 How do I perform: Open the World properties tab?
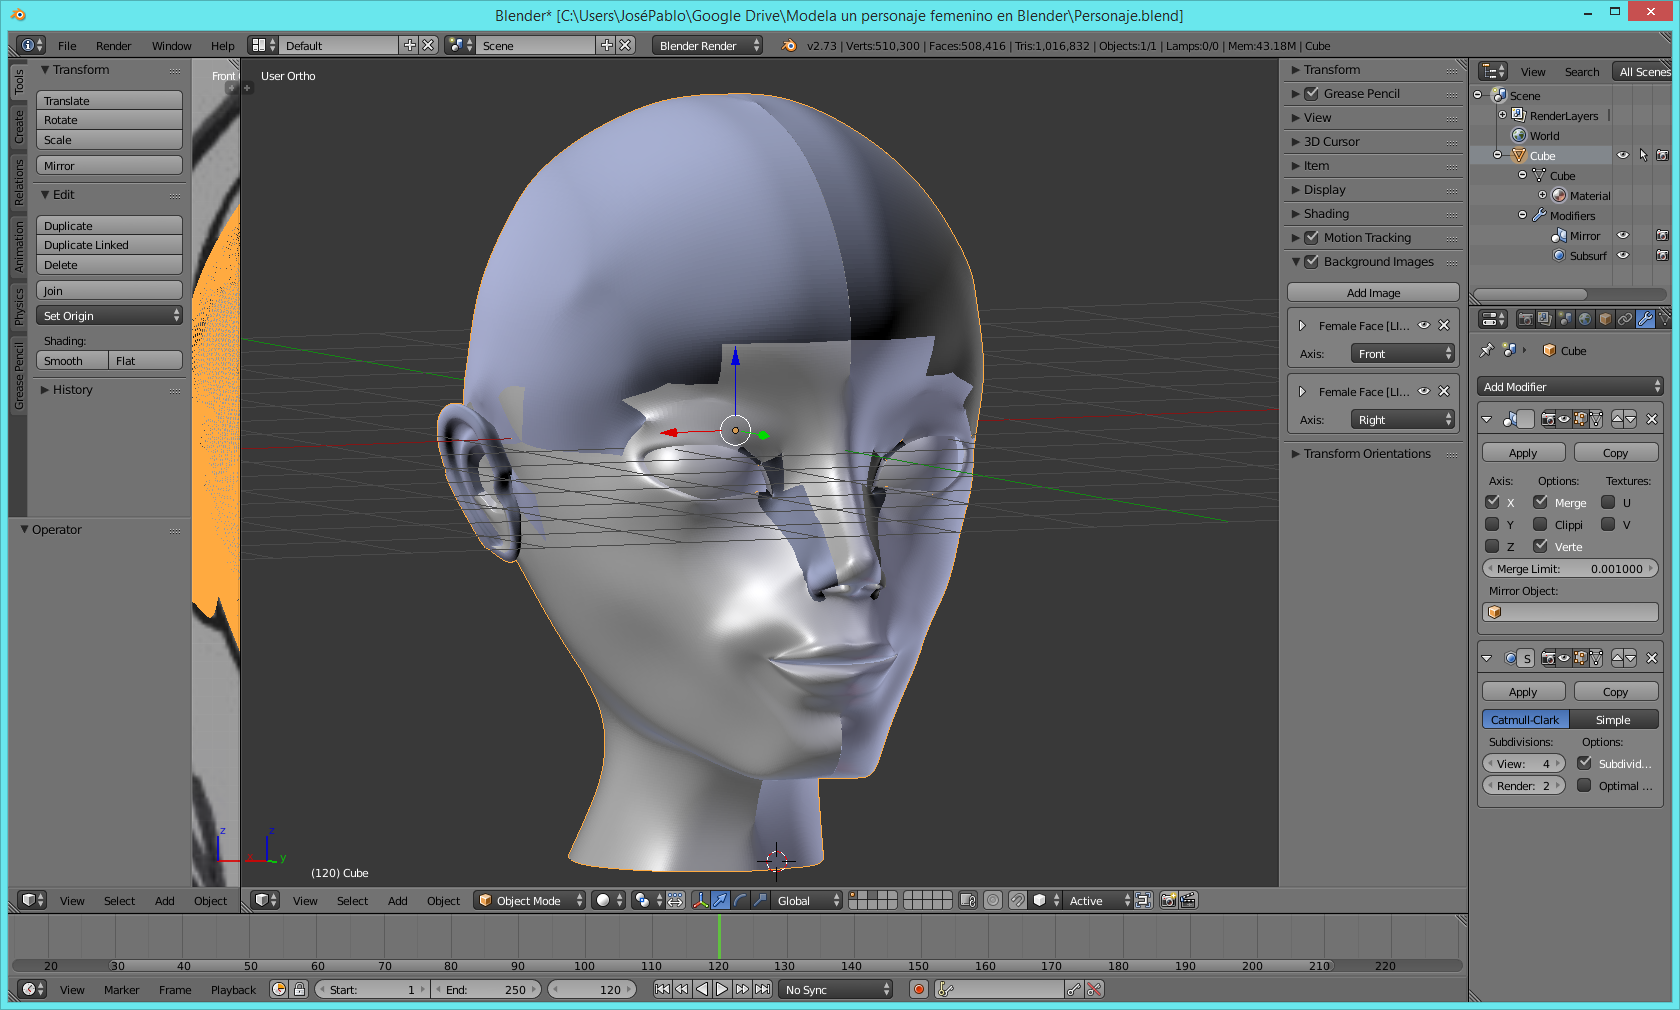[x=1585, y=320]
